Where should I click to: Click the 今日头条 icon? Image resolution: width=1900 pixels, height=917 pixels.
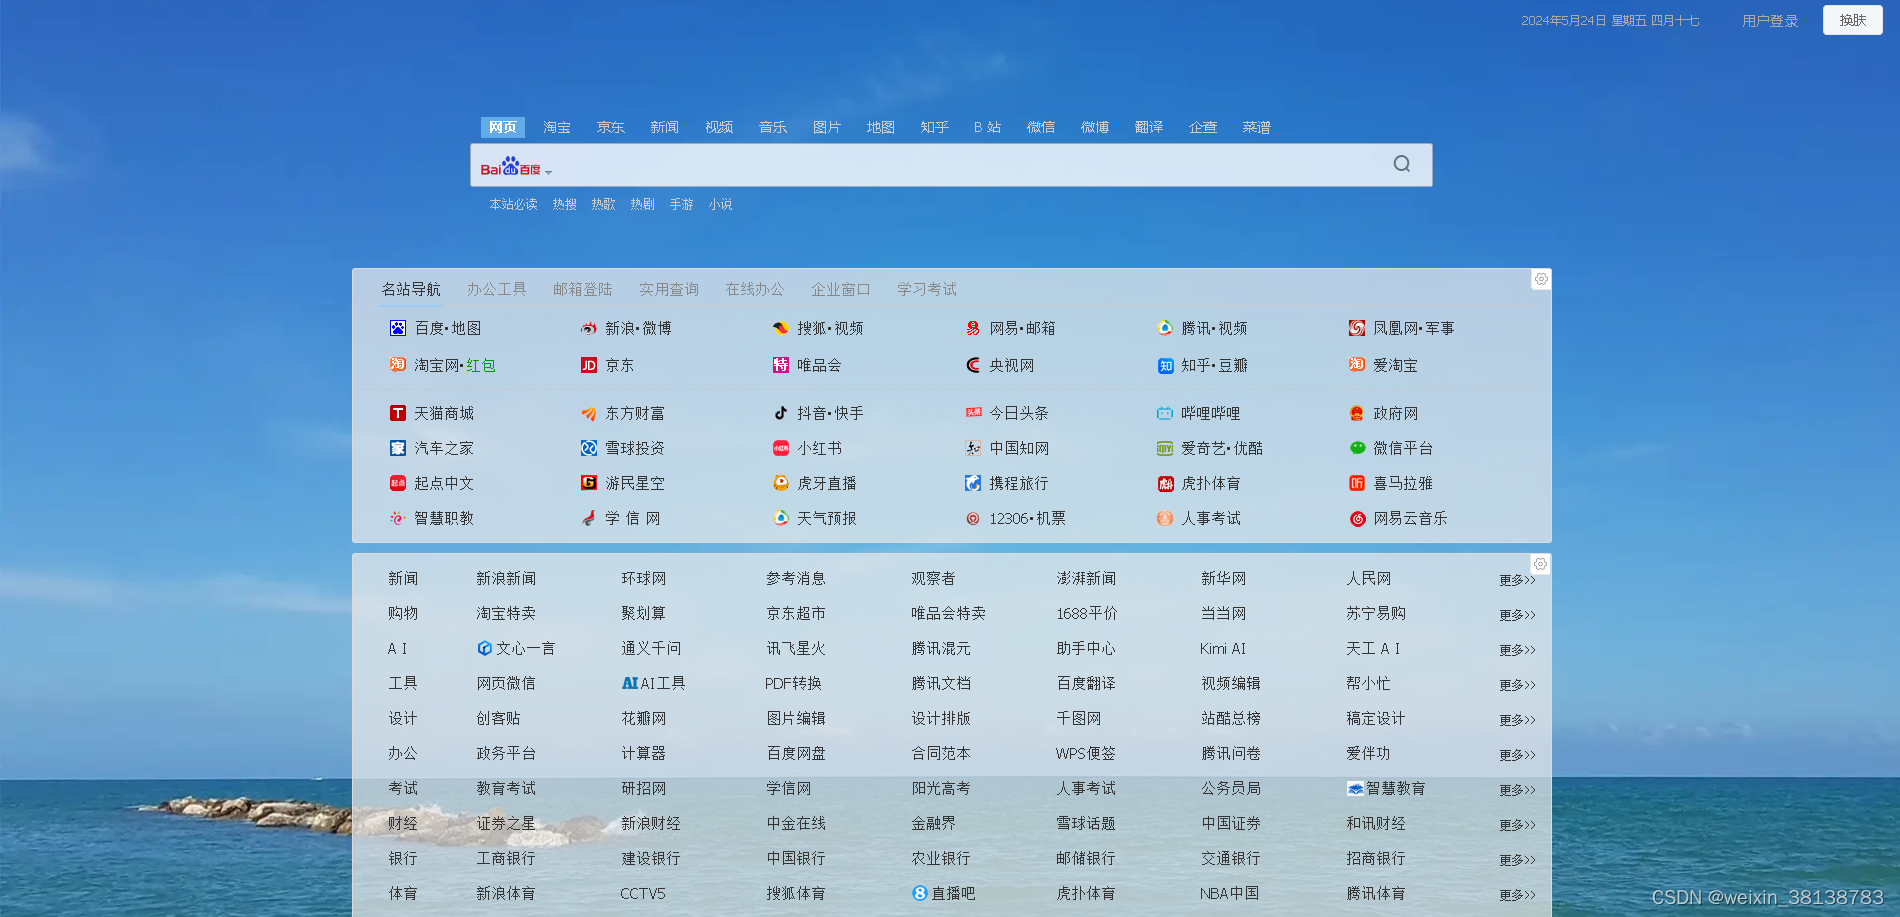[x=973, y=413]
